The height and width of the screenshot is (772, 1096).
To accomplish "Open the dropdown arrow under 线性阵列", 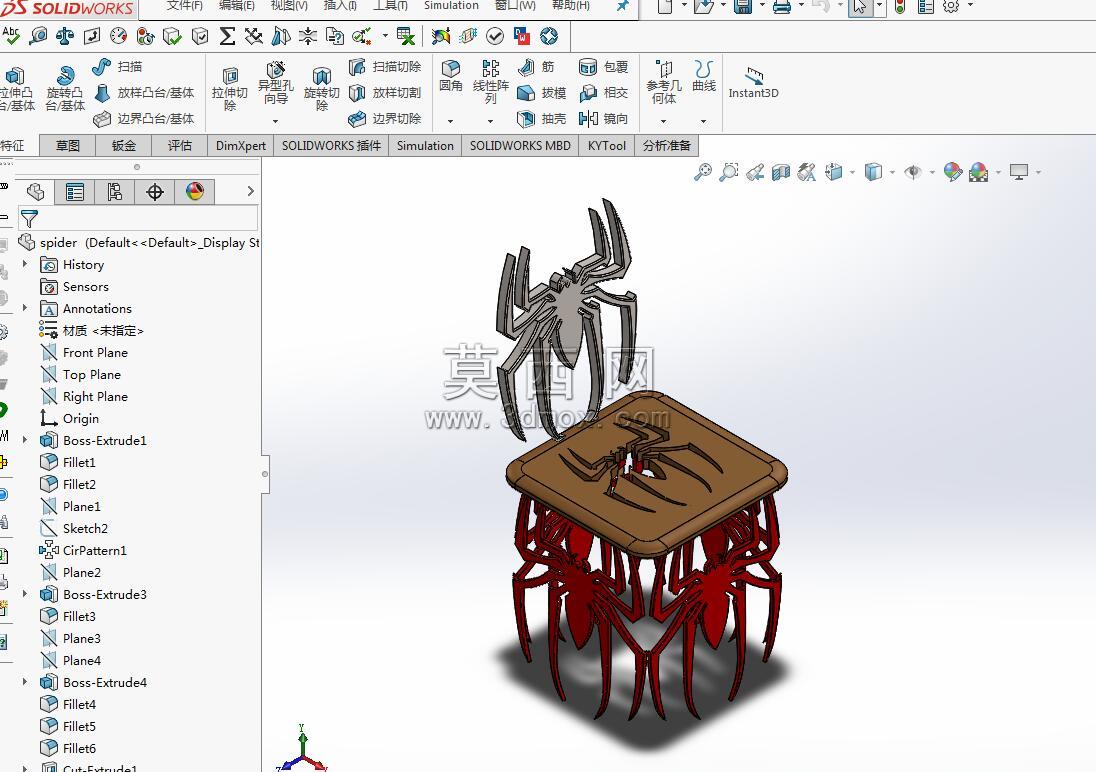I will pos(490,121).
